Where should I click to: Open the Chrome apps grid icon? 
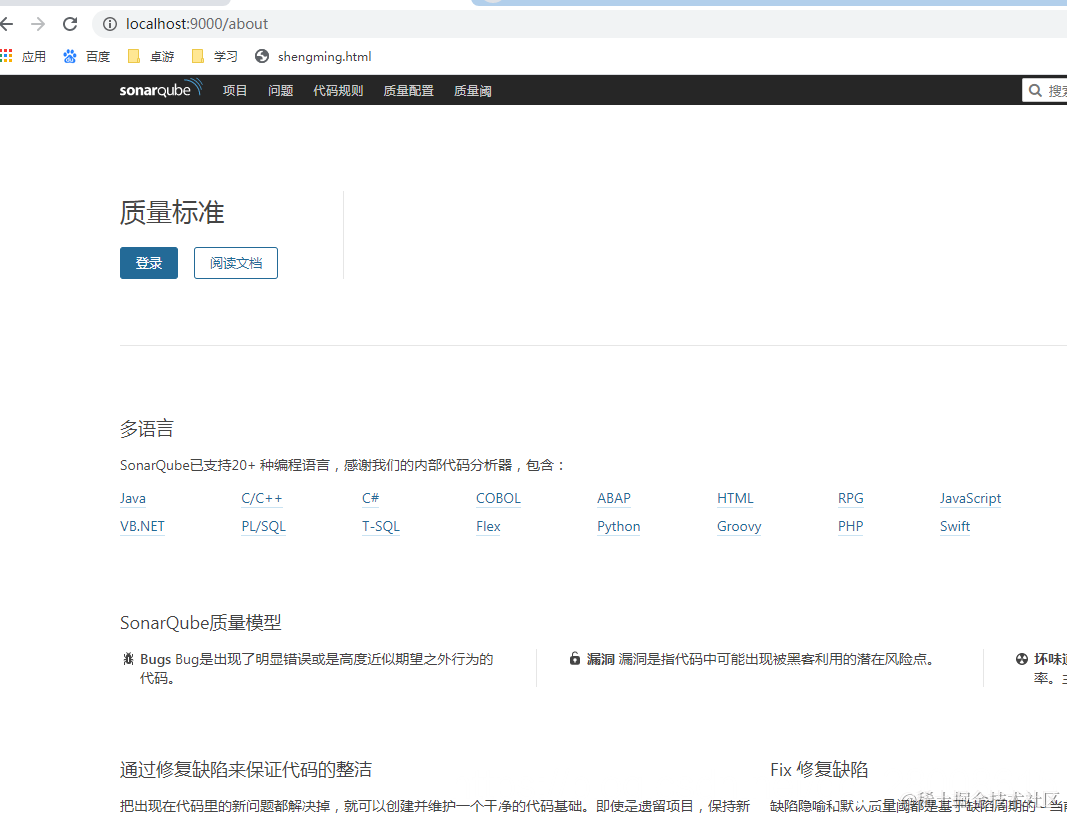tap(8, 56)
